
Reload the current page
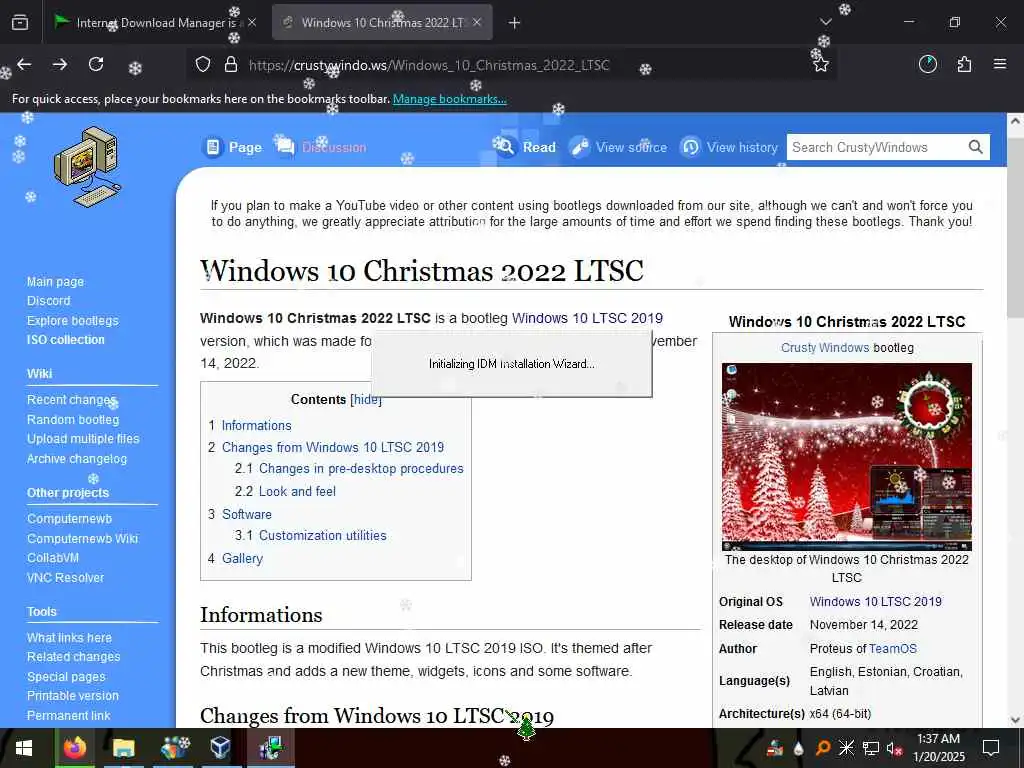click(96, 64)
